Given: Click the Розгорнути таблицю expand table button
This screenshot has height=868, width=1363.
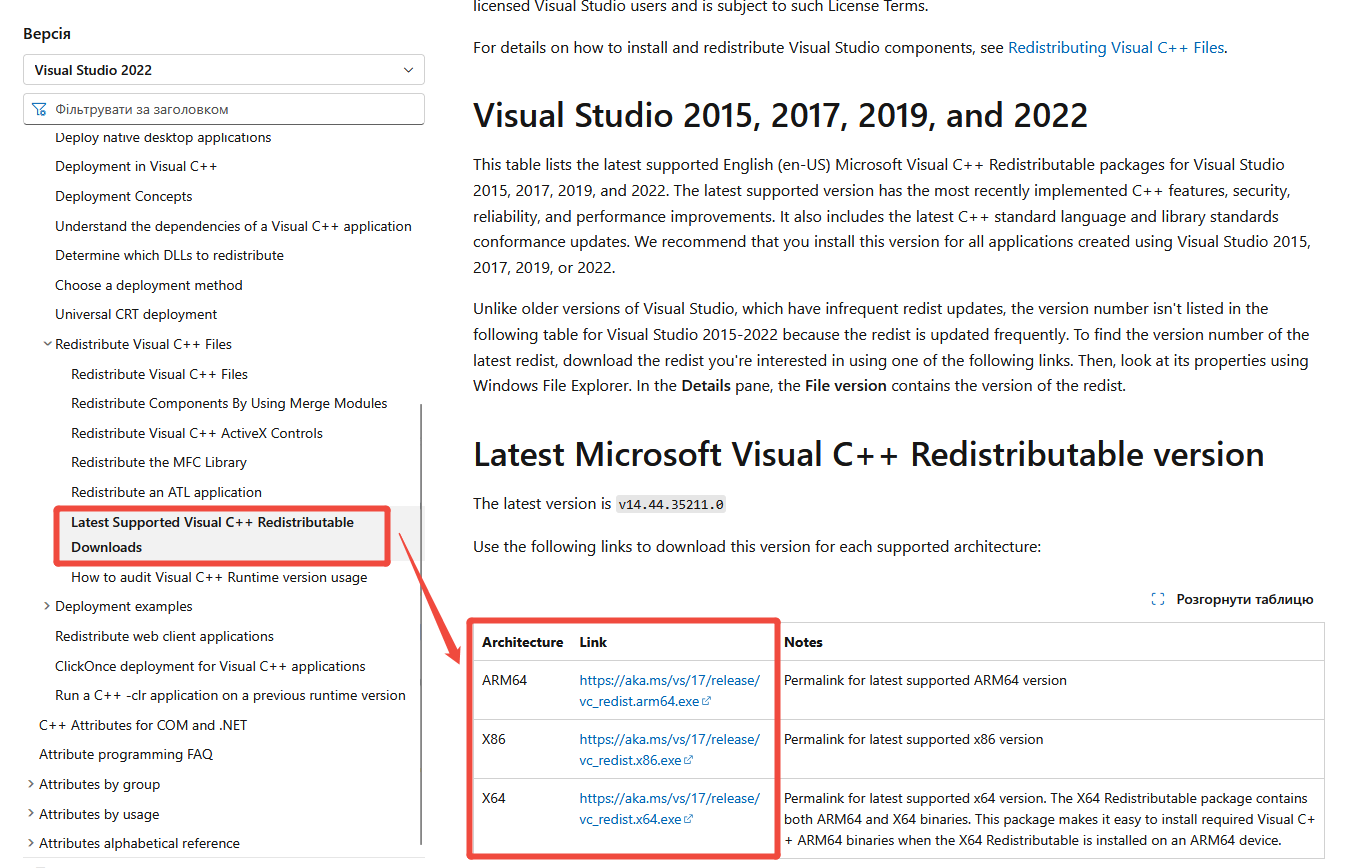Looking at the screenshot, I should 1232,599.
